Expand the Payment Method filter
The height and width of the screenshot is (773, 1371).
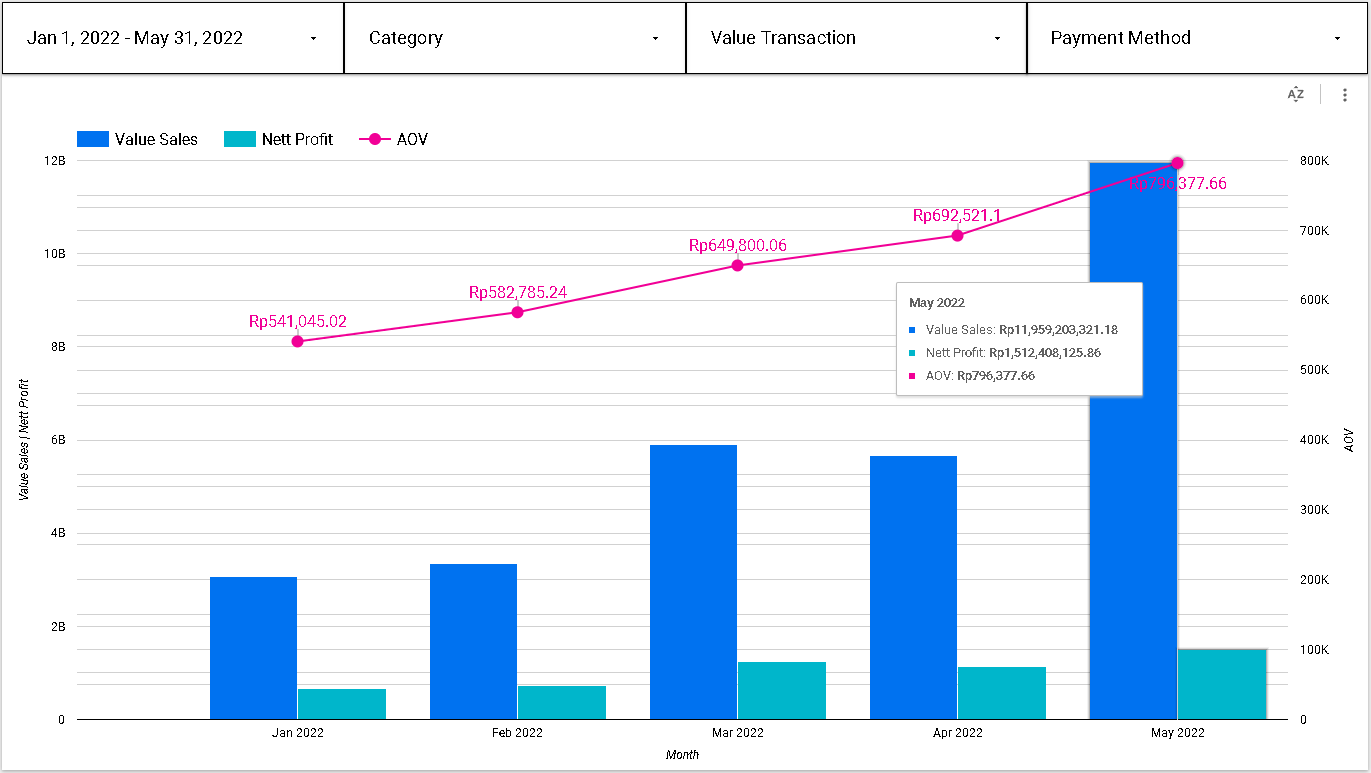1197,38
